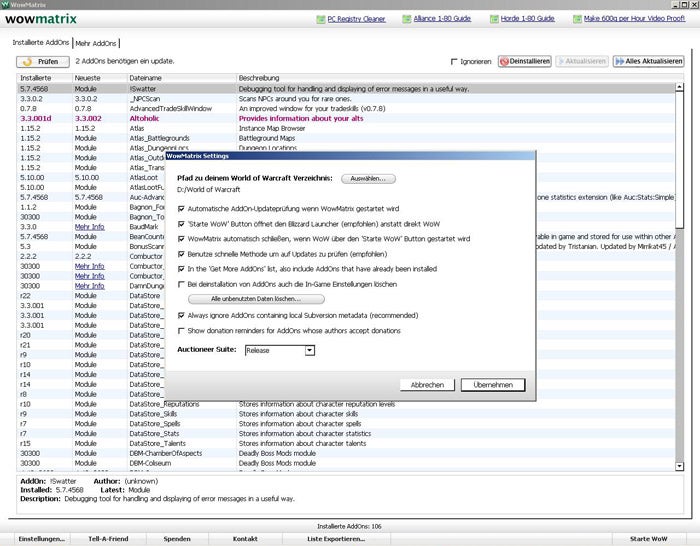
Task: Click the Alliance 1-80 Guide link icon
Action: [x=406, y=19]
